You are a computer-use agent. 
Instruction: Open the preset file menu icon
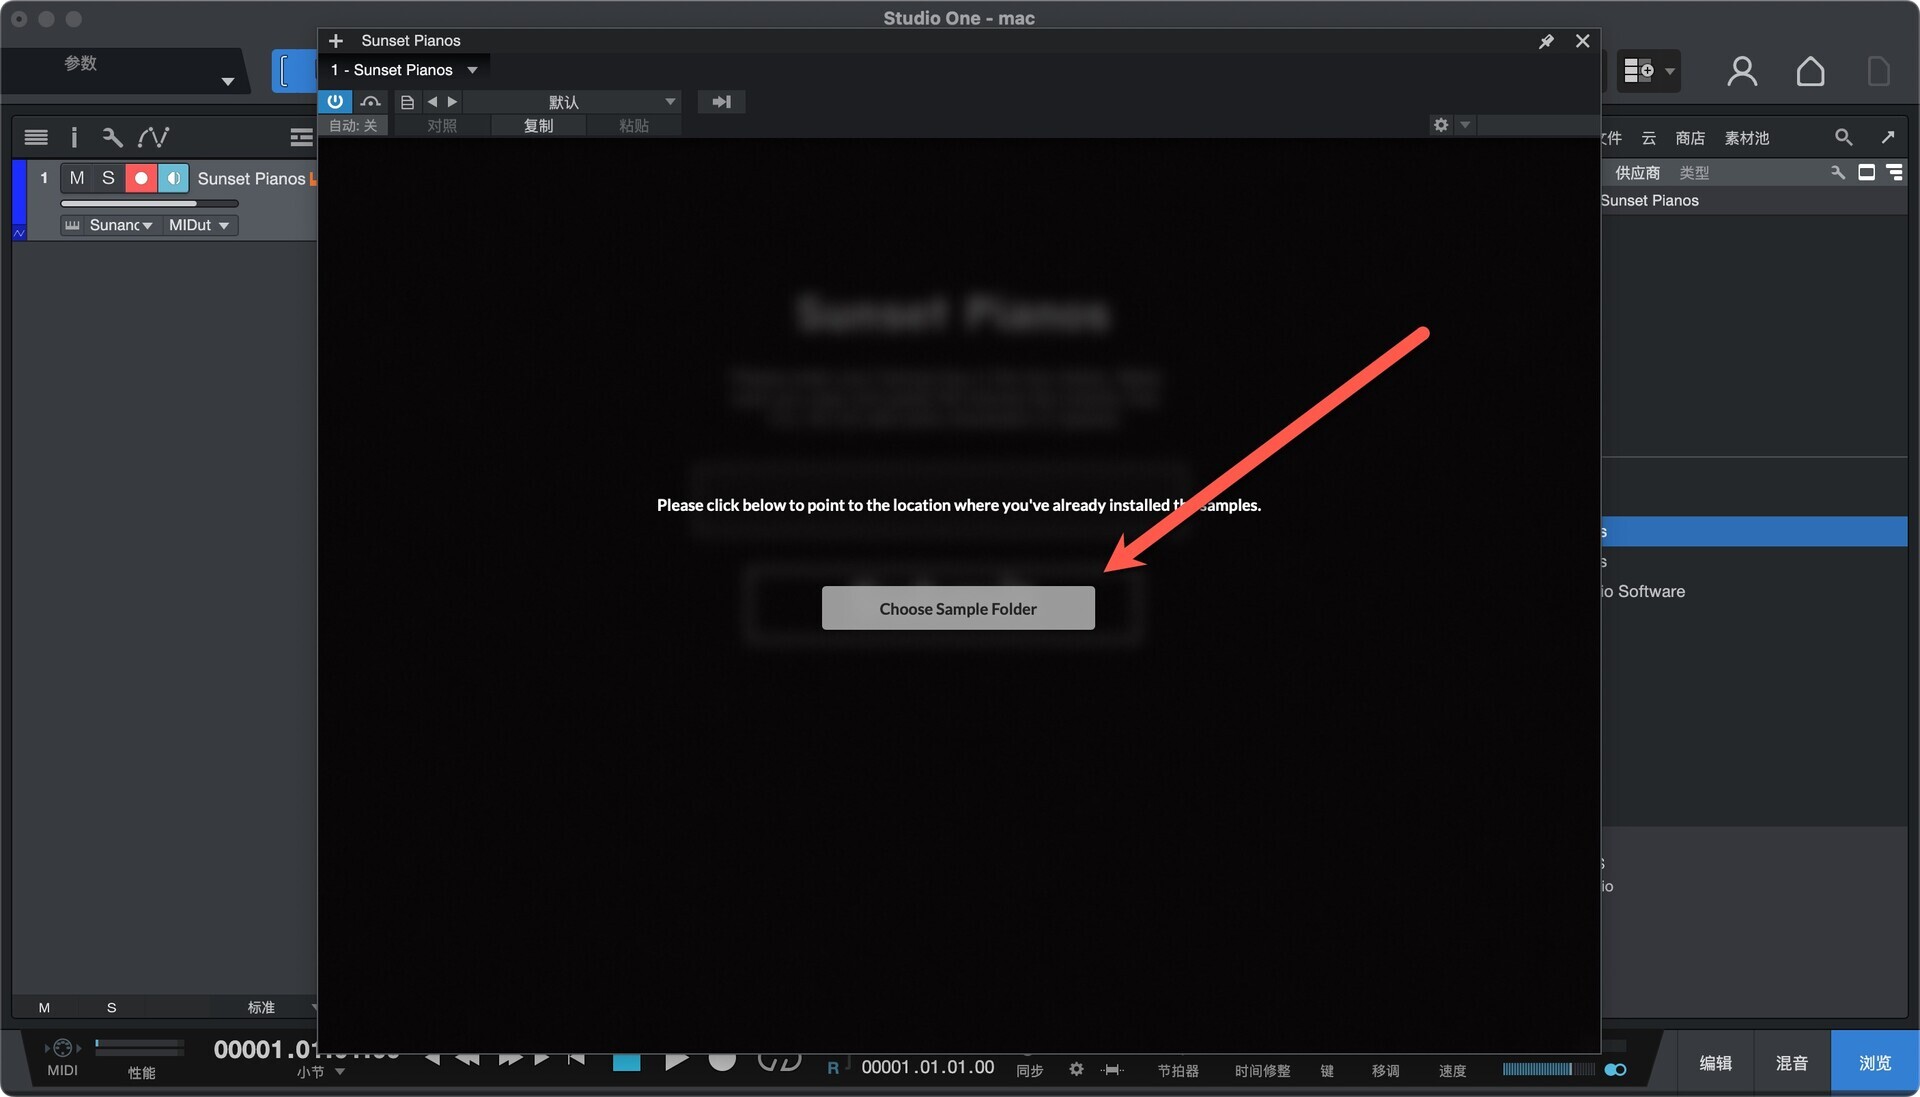(407, 102)
